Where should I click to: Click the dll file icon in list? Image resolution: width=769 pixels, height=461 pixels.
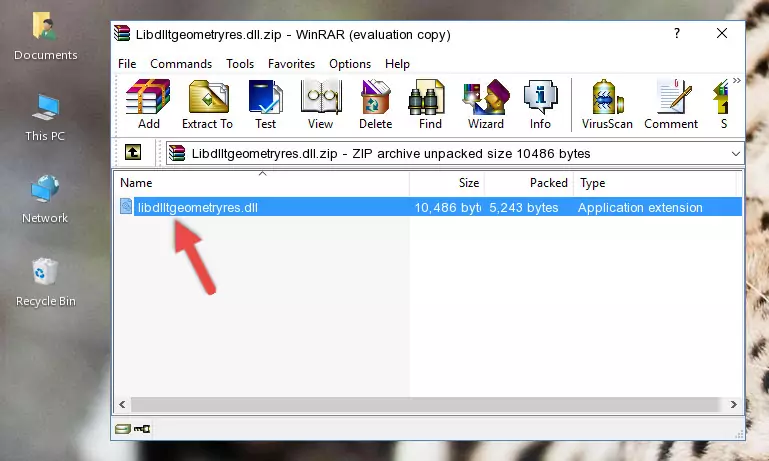click(x=126, y=206)
